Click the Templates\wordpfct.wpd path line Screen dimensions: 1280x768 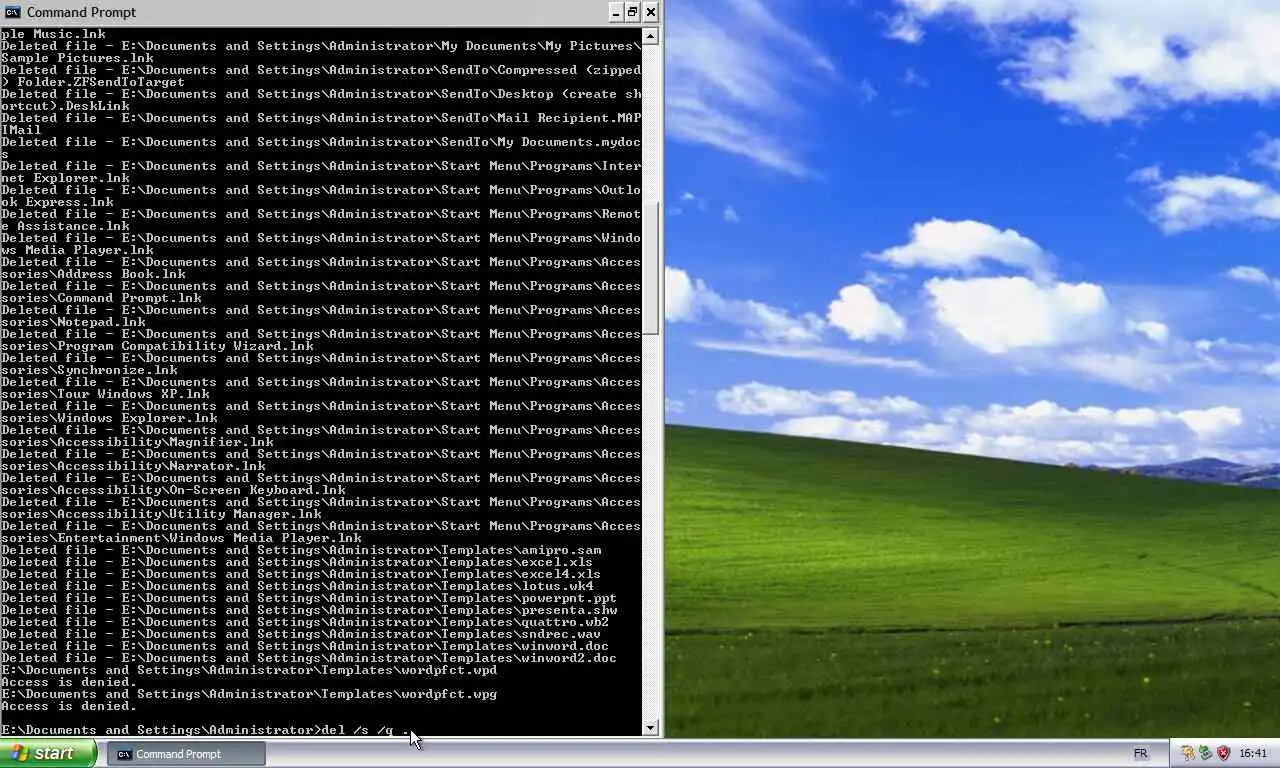(249, 670)
